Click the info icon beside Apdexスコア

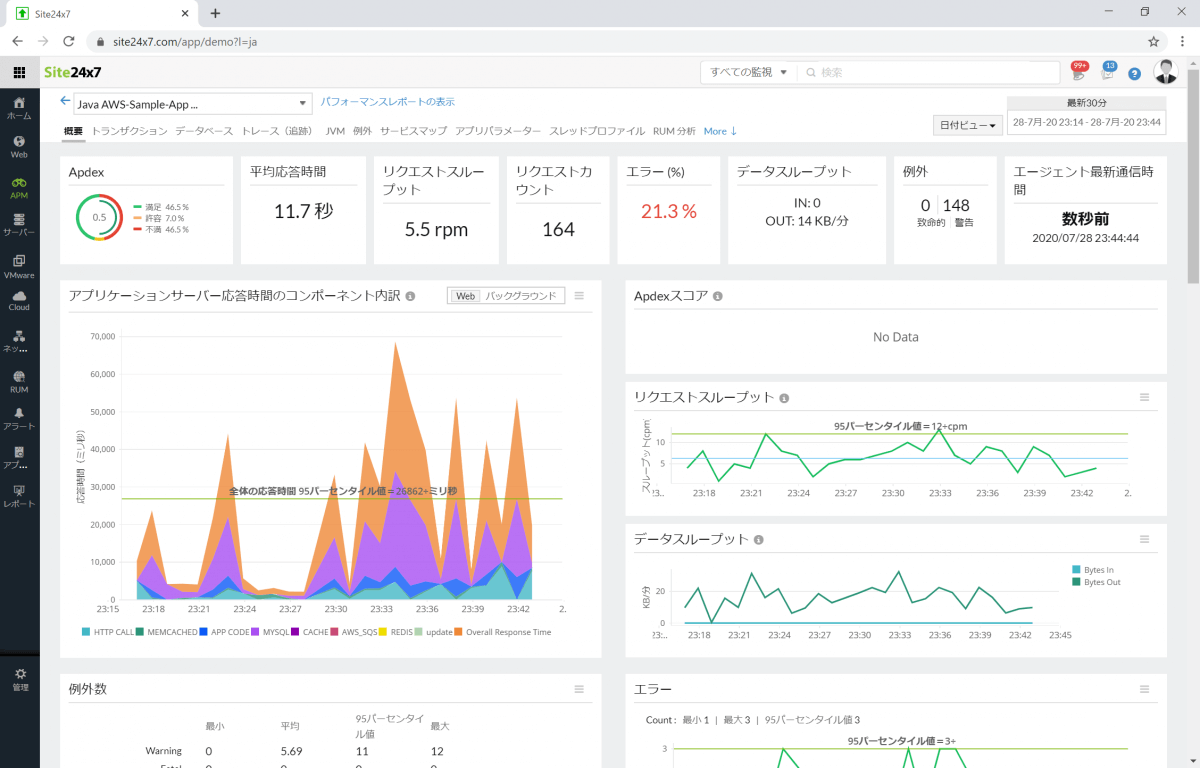(718, 297)
